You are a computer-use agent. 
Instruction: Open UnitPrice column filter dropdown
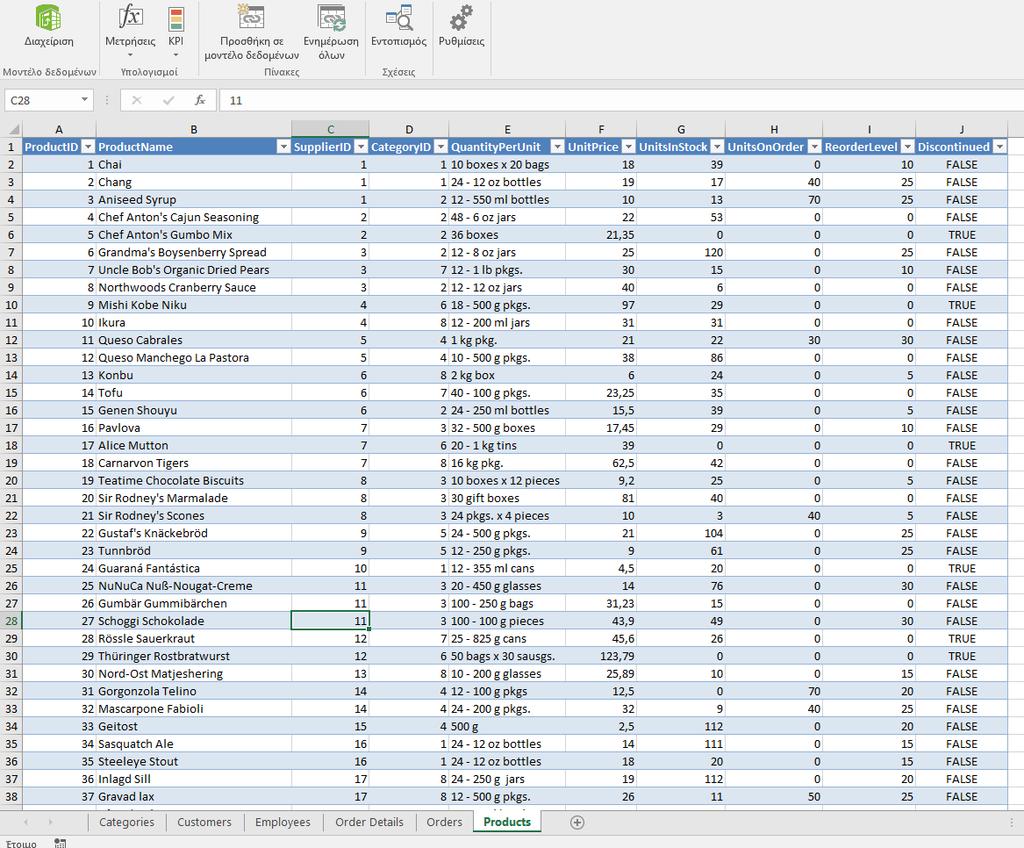pos(628,147)
